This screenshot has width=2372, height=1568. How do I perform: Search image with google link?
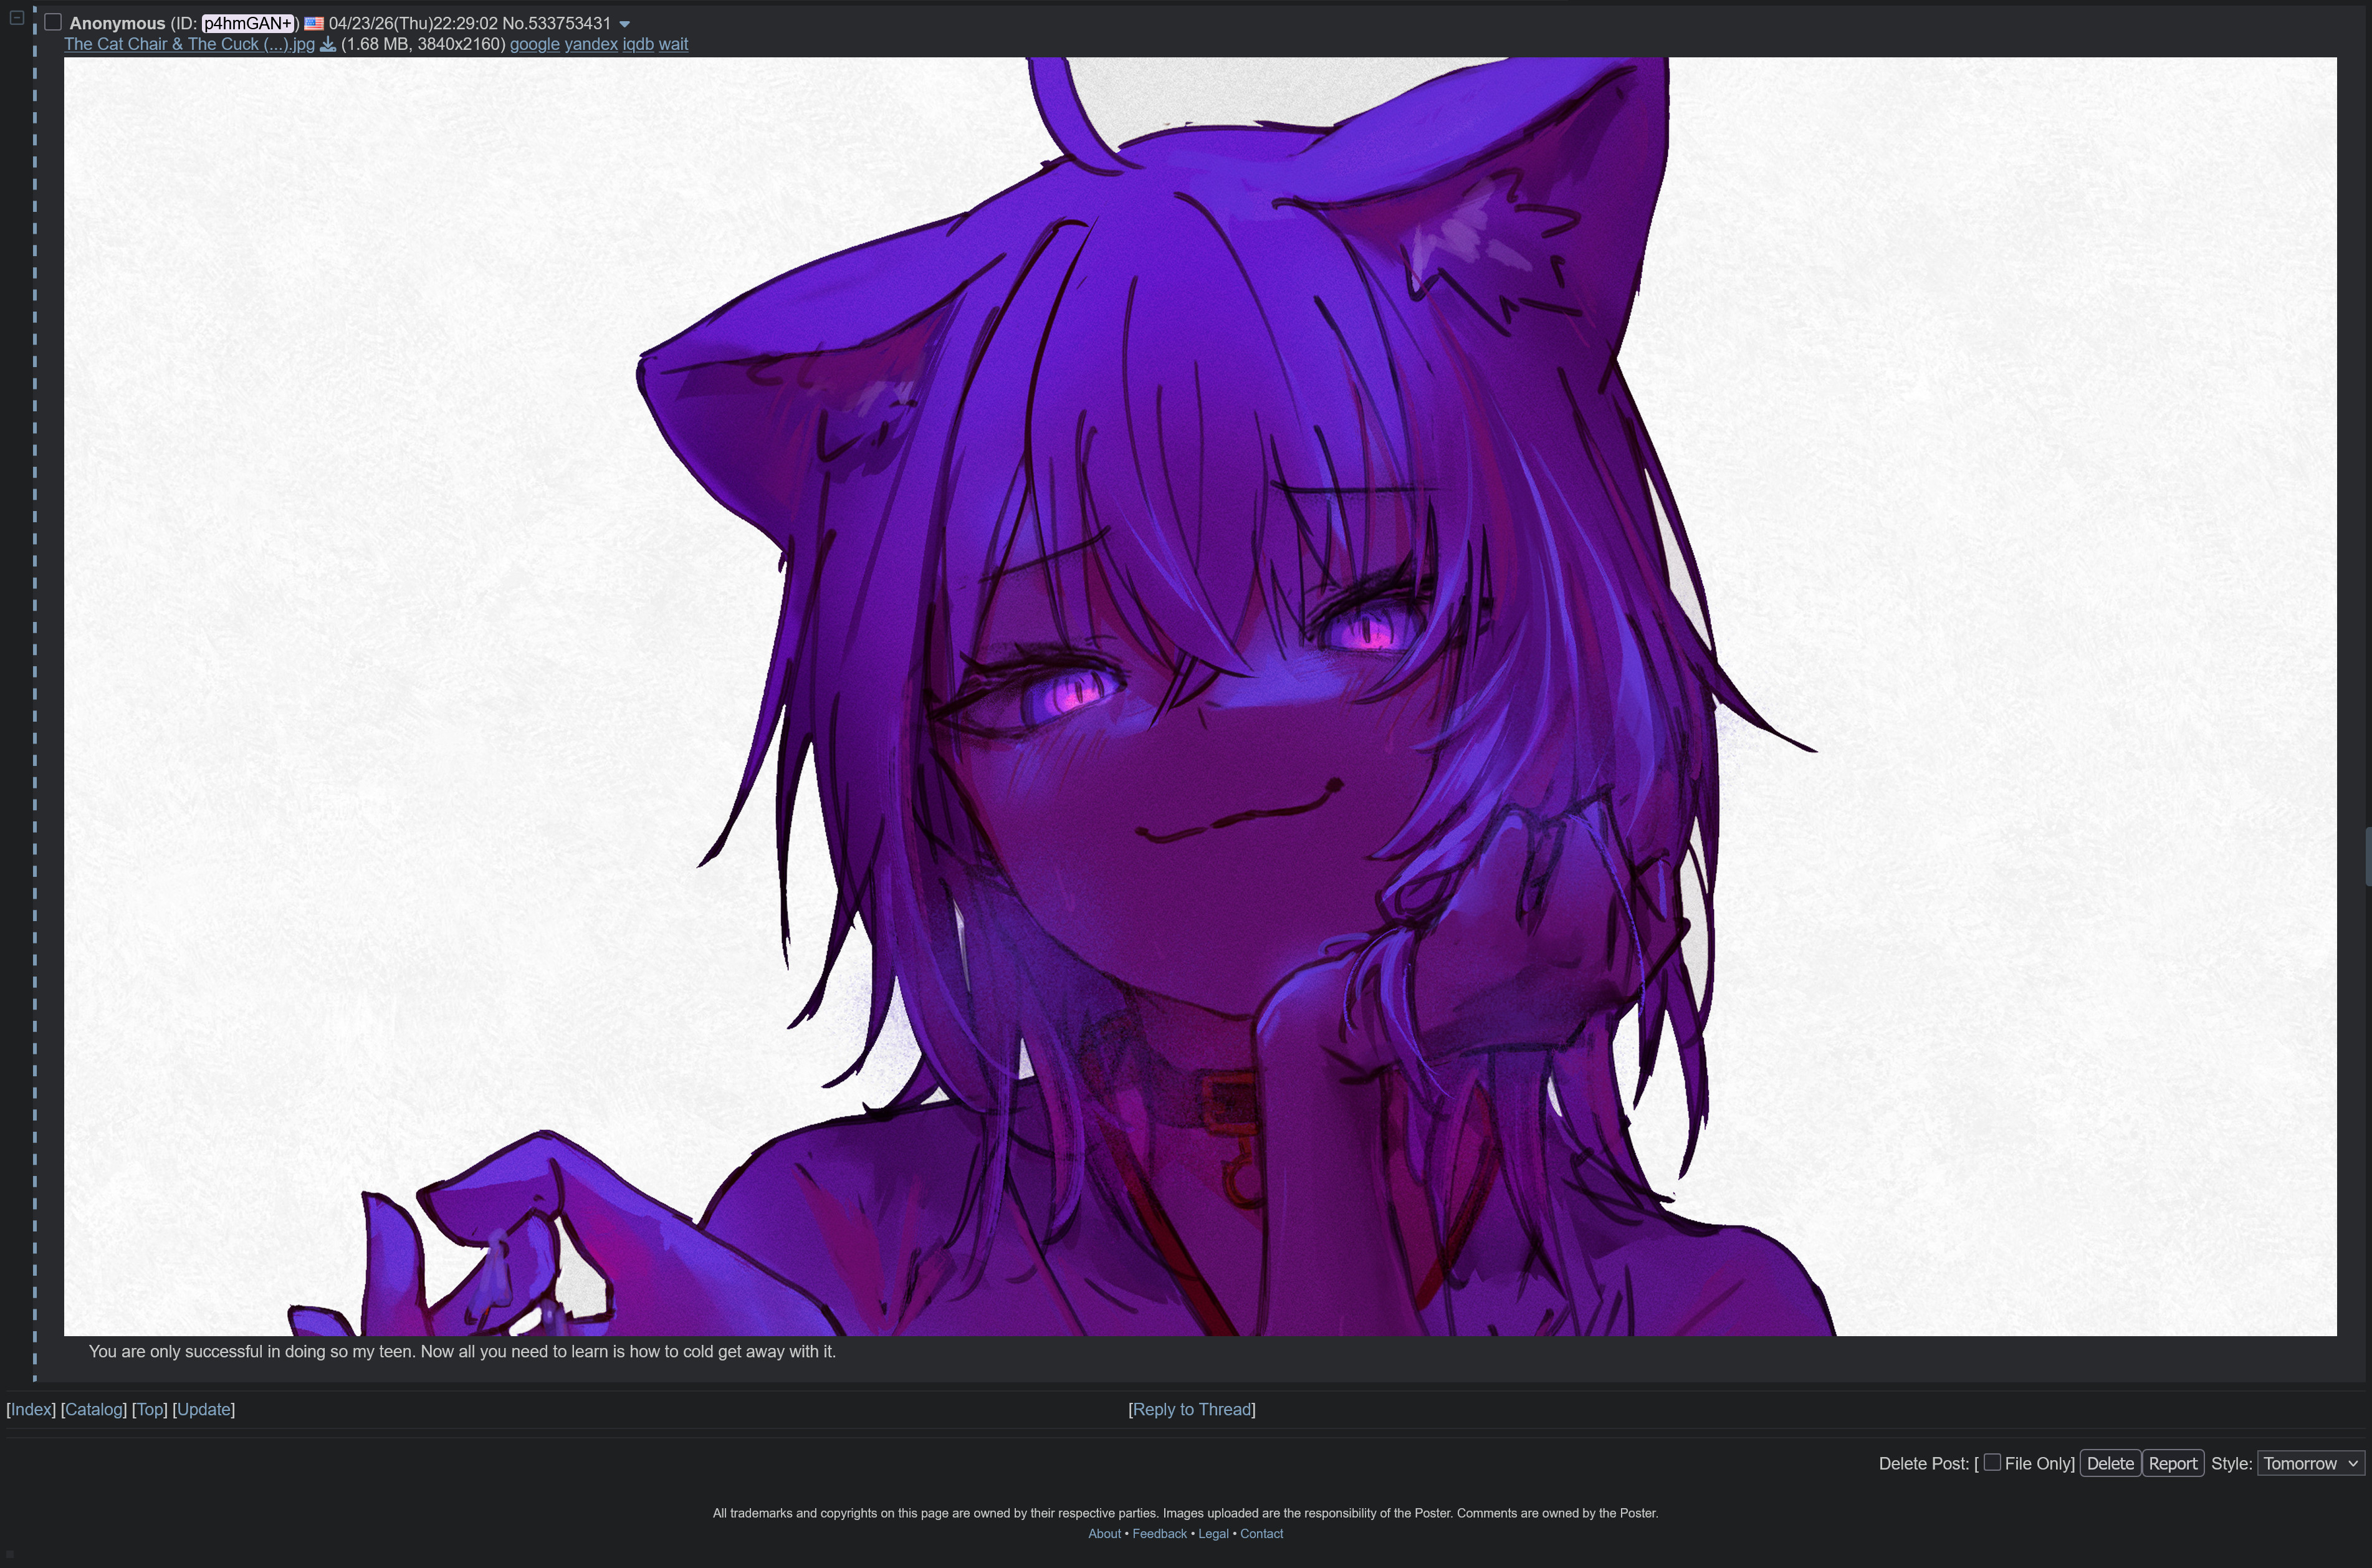point(534,44)
